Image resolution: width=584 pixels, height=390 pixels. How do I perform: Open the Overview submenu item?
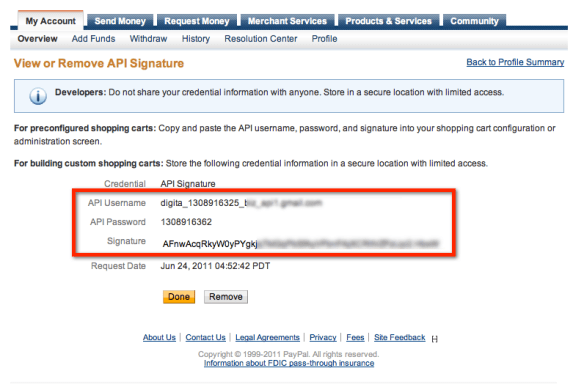[x=37, y=39]
